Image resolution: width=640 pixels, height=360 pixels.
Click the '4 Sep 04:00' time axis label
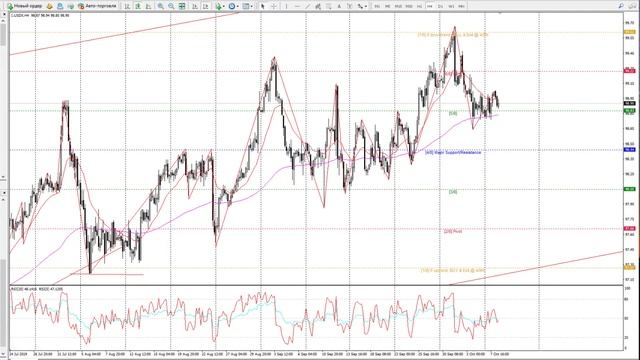[x=307, y=354]
